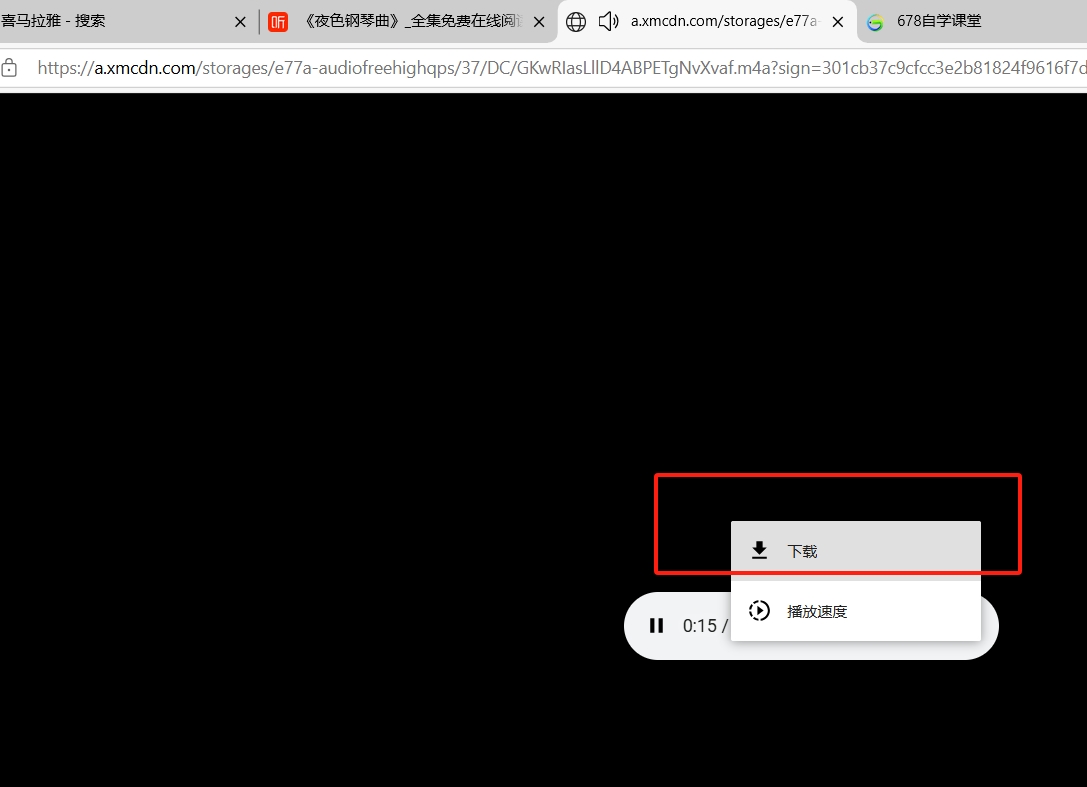Close the 喜马拉雅 - 搜索 tab
The image size is (1087, 787).
[240, 22]
